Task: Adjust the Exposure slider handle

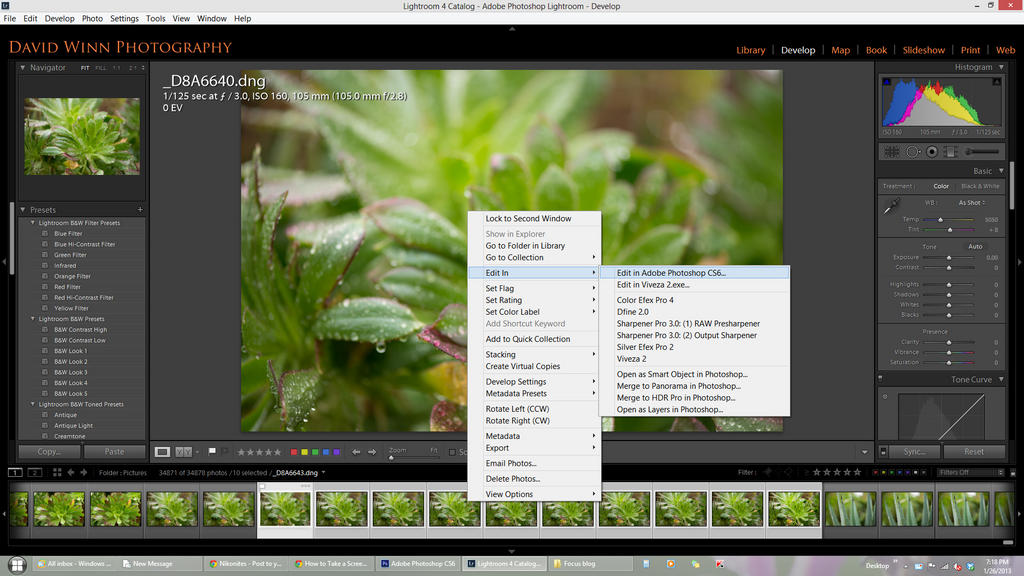Action: click(x=948, y=258)
